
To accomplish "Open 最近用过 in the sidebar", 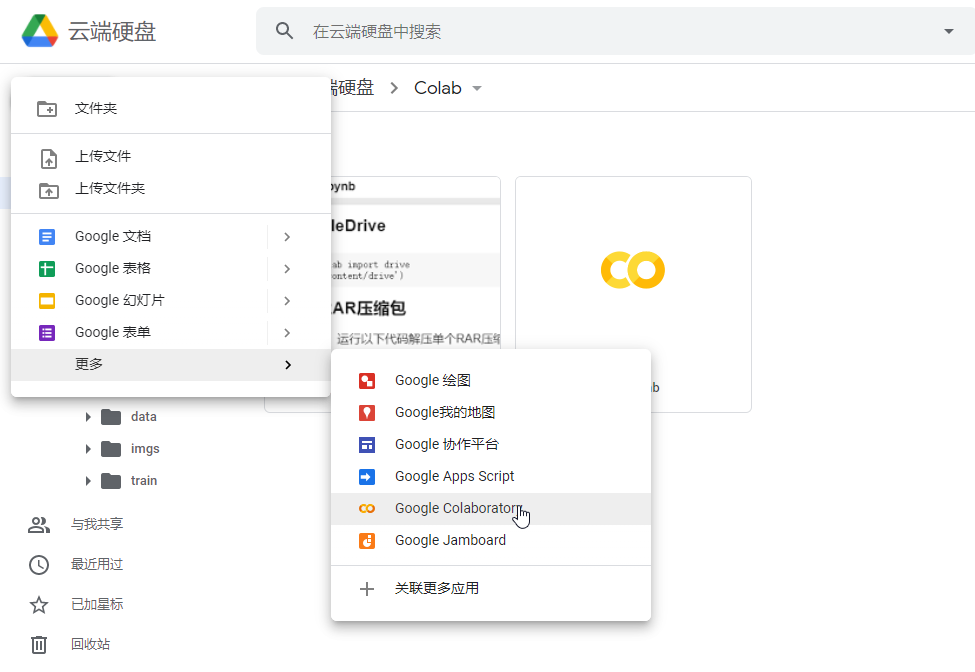I will point(97,564).
